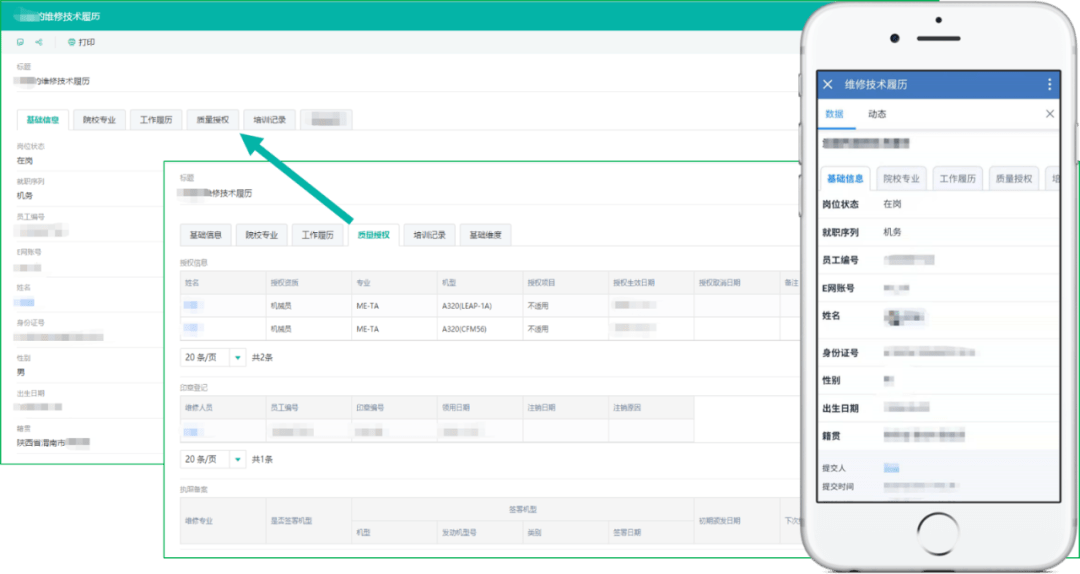
Task: Select 基础维度 tab in inset window
Action: pyautogui.click(x=486, y=235)
